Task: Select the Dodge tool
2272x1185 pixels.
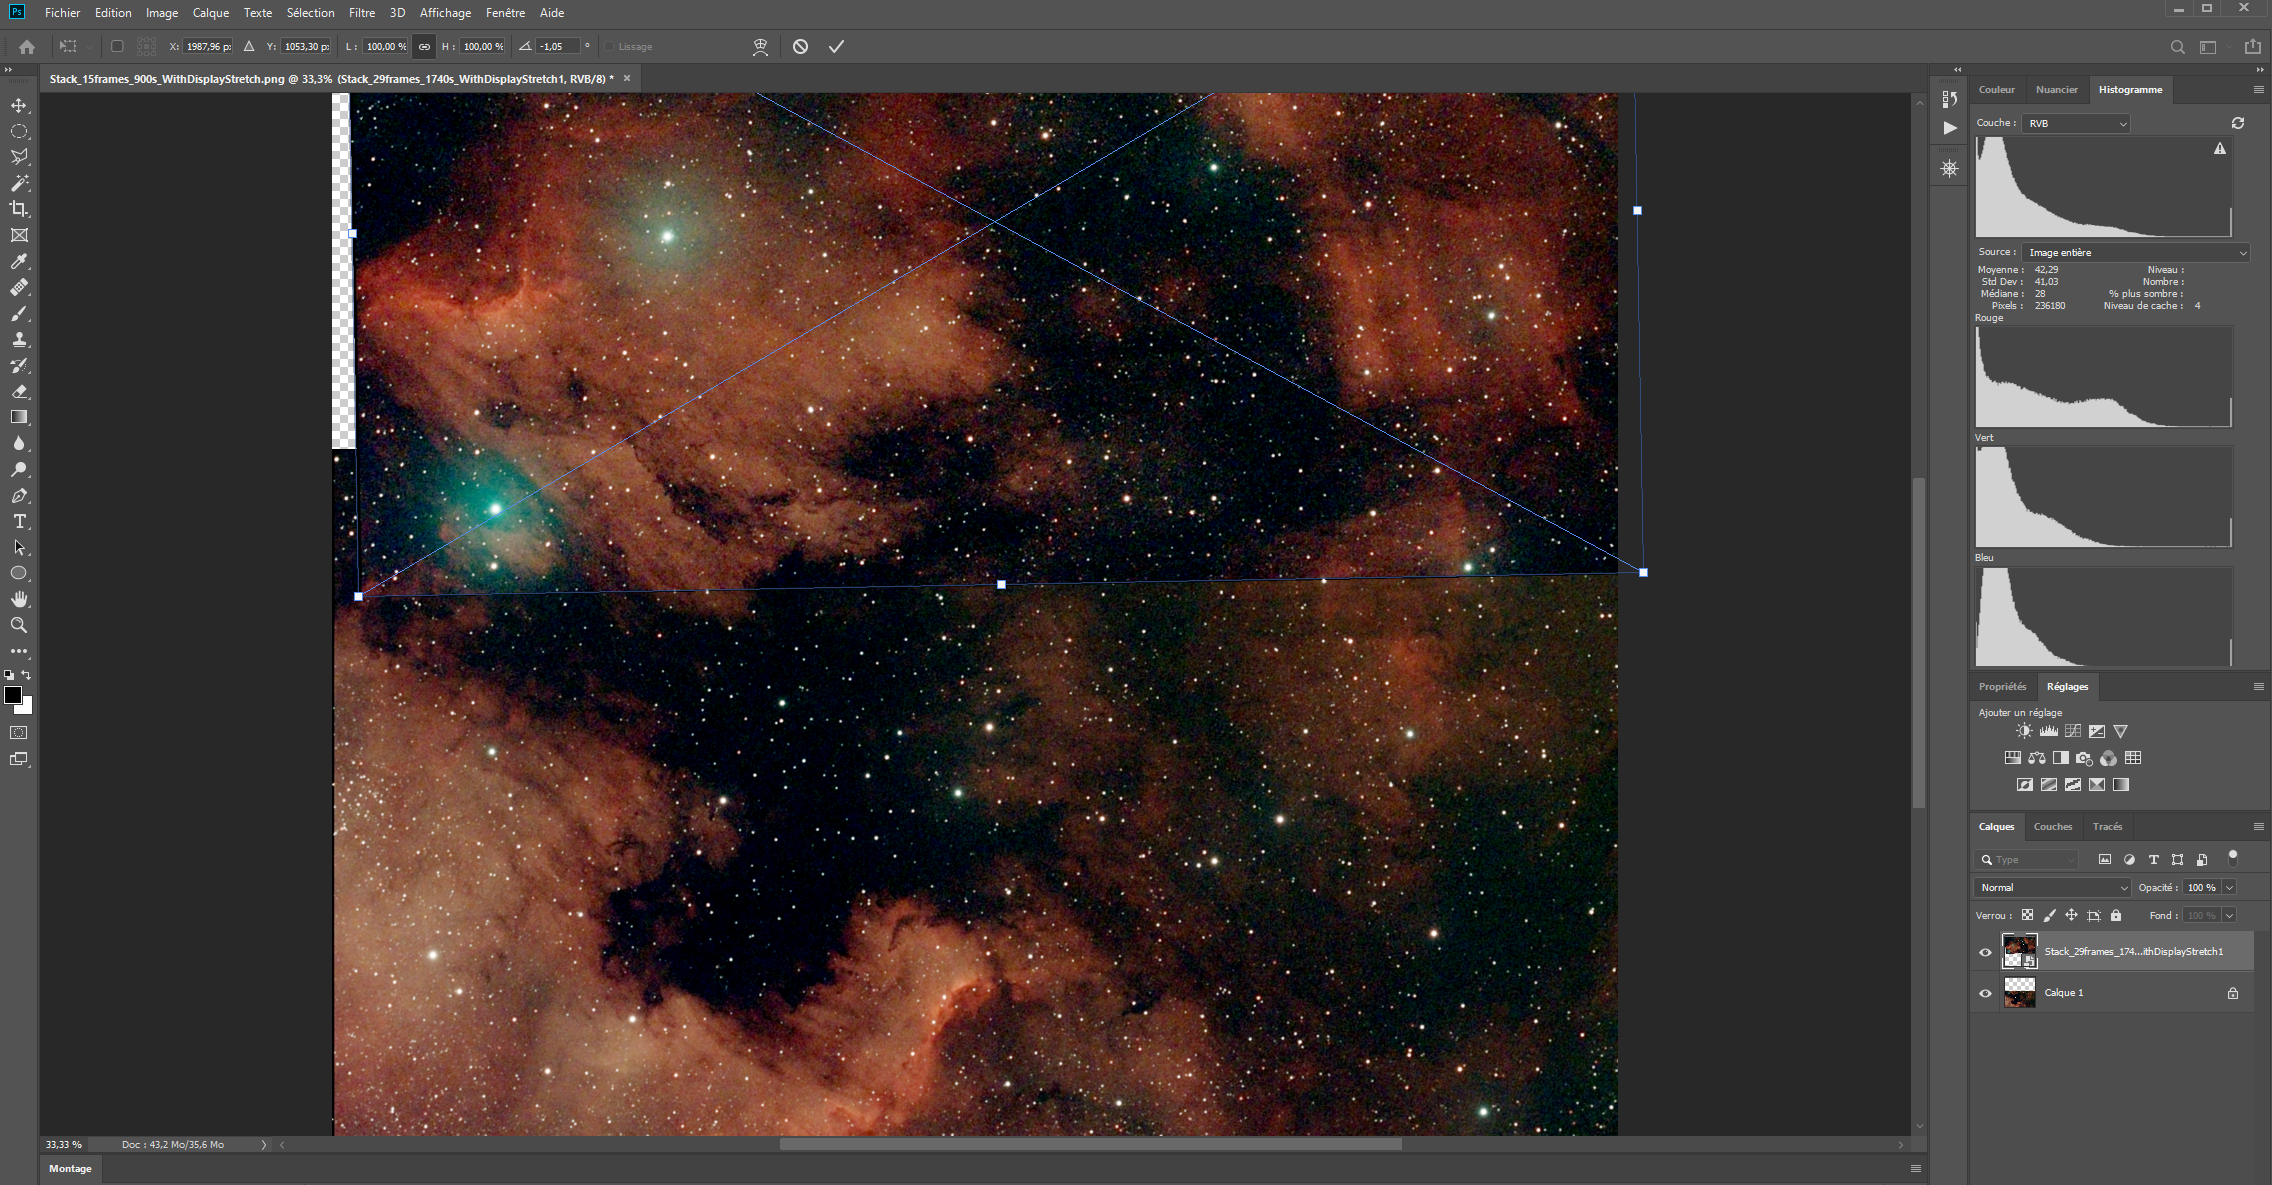Action: [19, 469]
